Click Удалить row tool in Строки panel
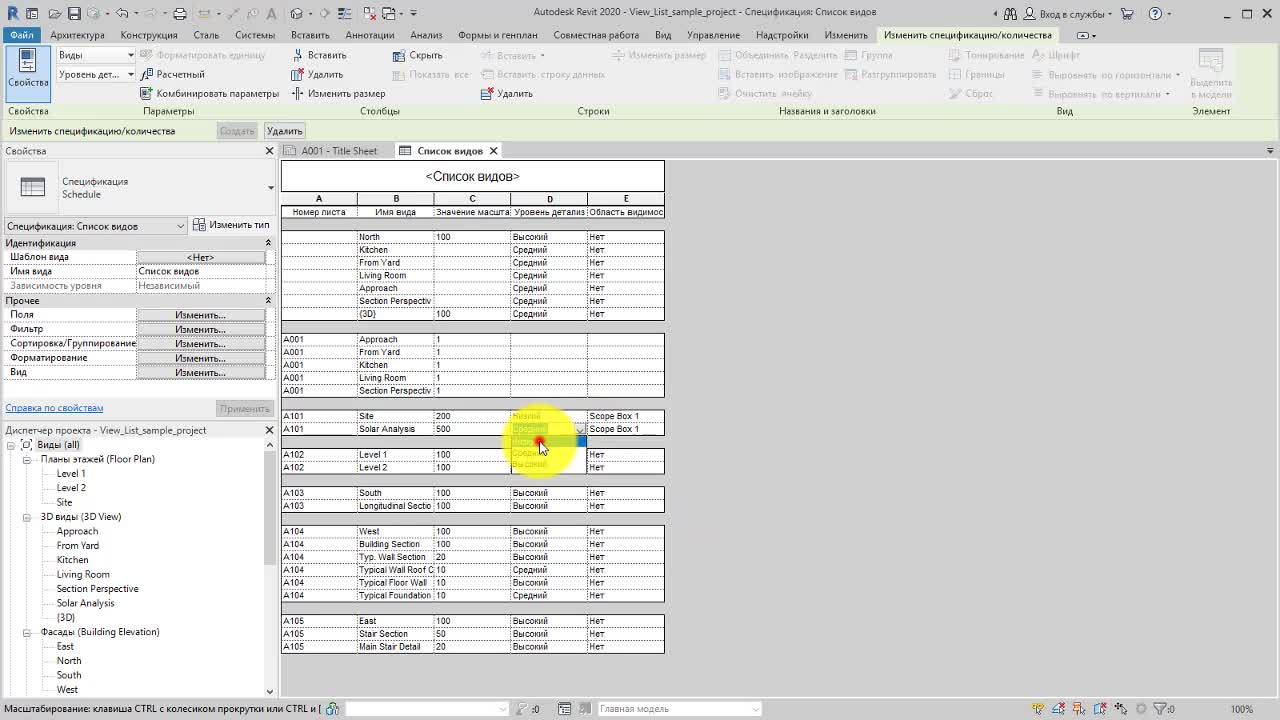 [507, 93]
